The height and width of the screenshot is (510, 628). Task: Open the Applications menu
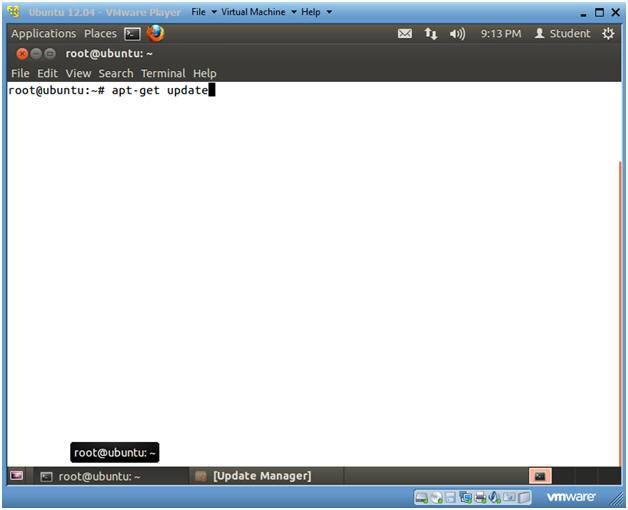[x=43, y=34]
